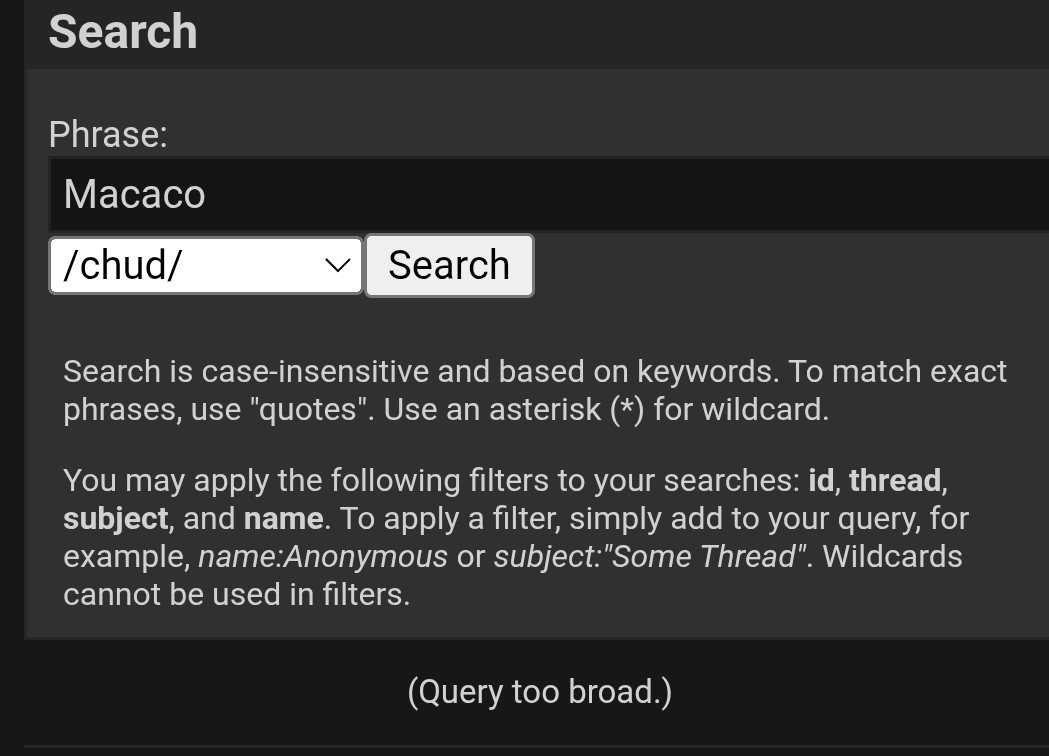Click the bold "subject" filter keyword

[x=115, y=518]
